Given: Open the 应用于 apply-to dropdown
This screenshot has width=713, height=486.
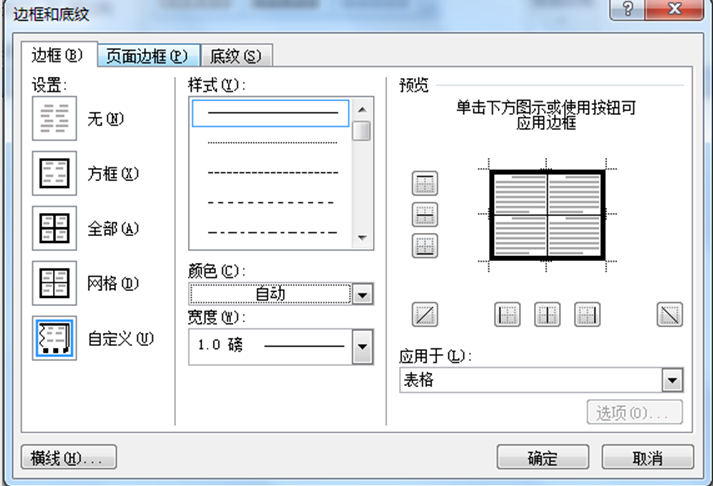Looking at the screenshot, I should [673, 380].
